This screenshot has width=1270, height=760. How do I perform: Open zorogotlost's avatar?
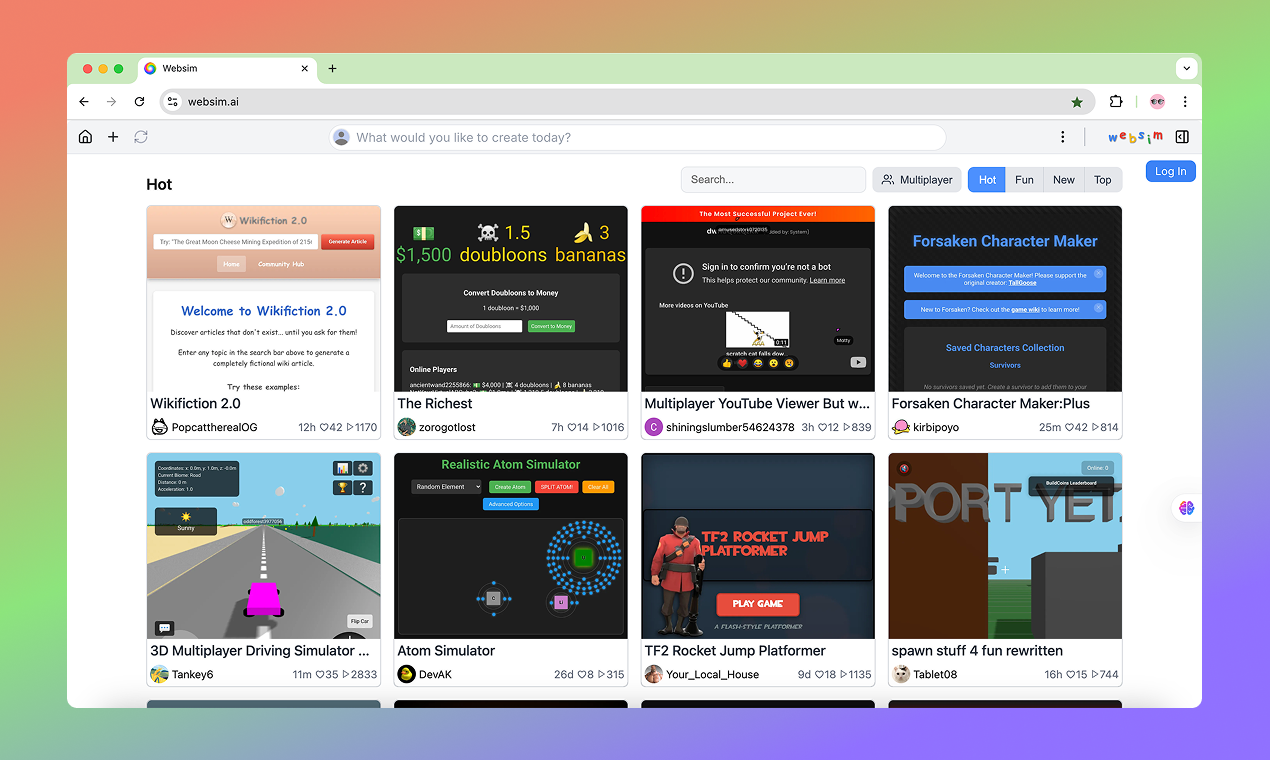click(406, 427)
